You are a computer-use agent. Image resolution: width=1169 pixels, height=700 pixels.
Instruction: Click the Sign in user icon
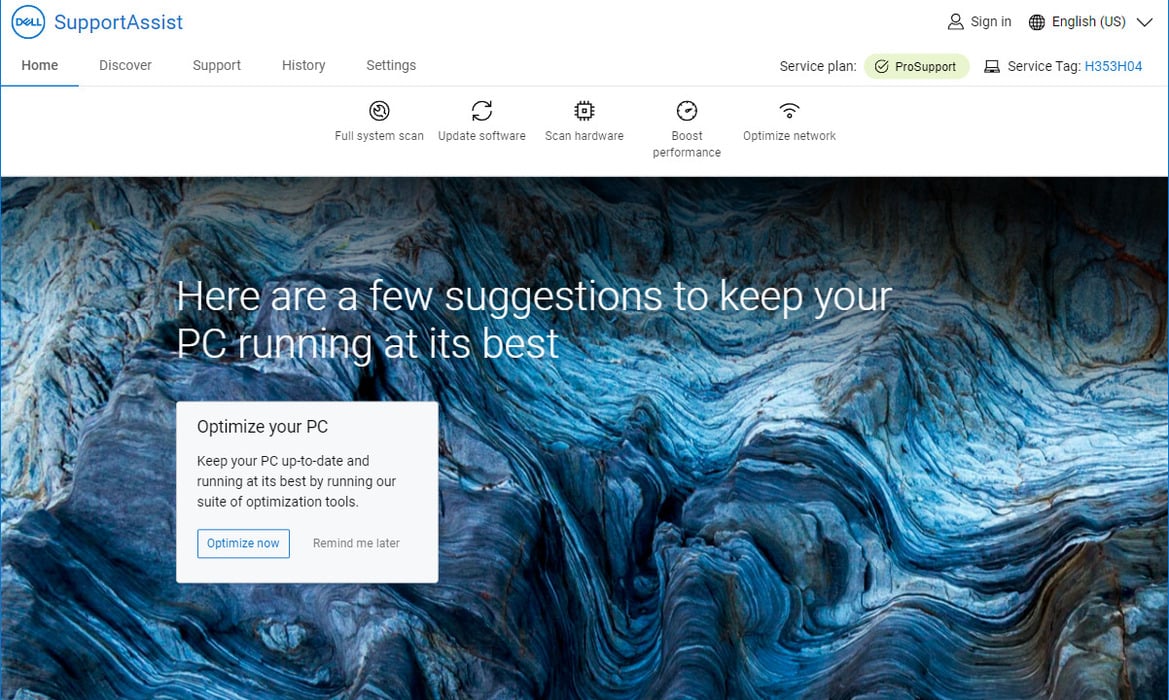pos(955,22)
